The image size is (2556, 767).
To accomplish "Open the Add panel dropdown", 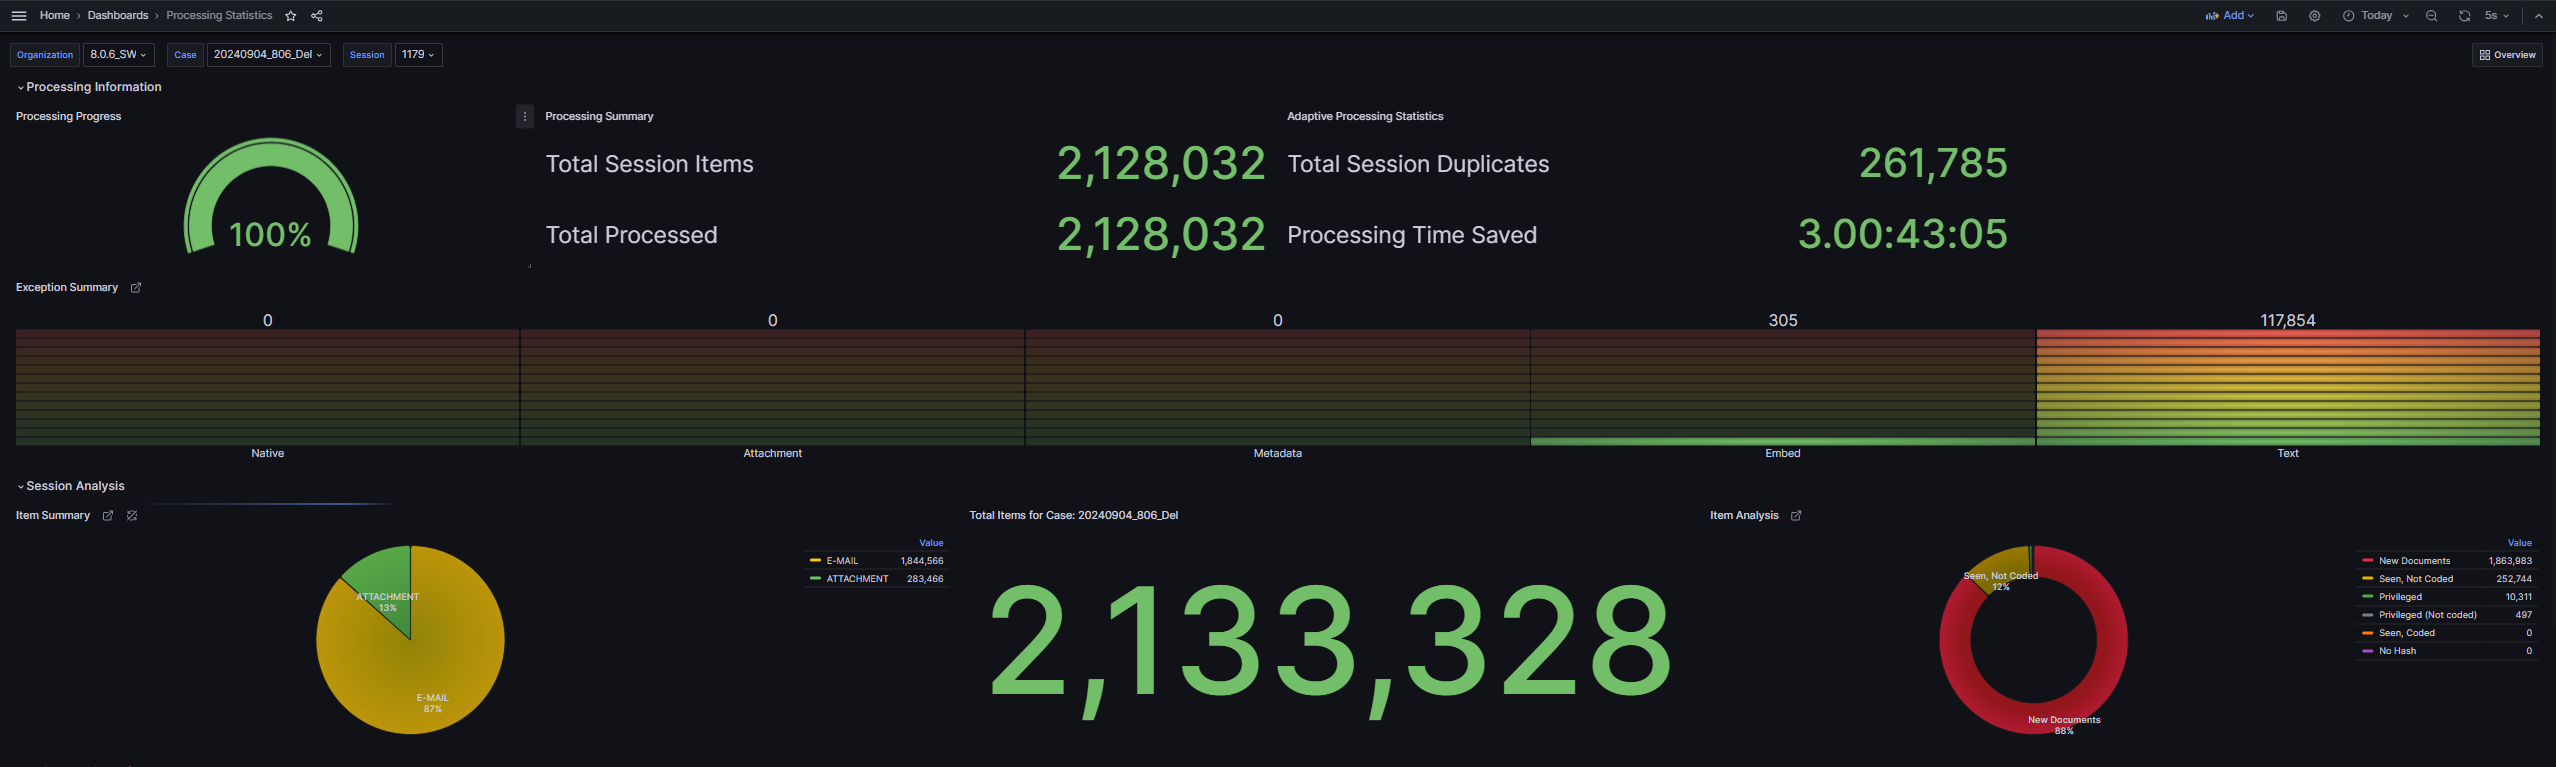I will [2230, 16].
